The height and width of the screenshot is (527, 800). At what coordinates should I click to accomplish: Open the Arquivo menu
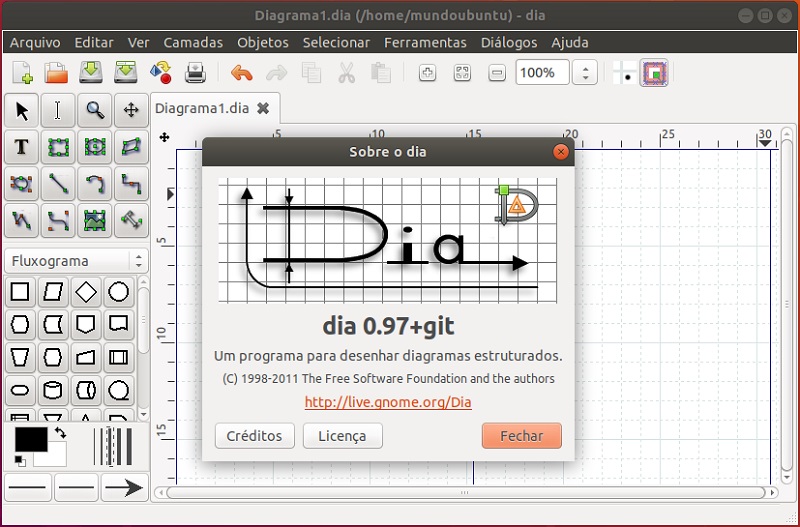(x=35, y=42)
